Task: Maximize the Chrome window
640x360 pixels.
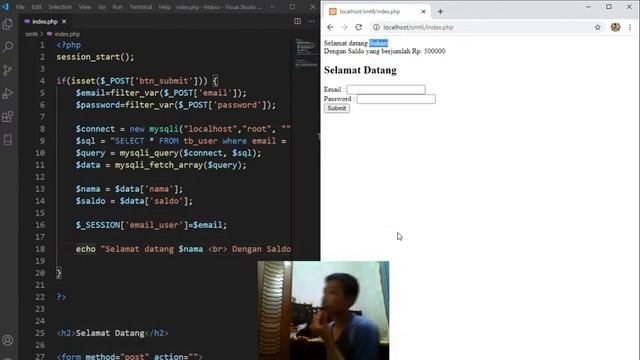Action: tap(609, 7)
